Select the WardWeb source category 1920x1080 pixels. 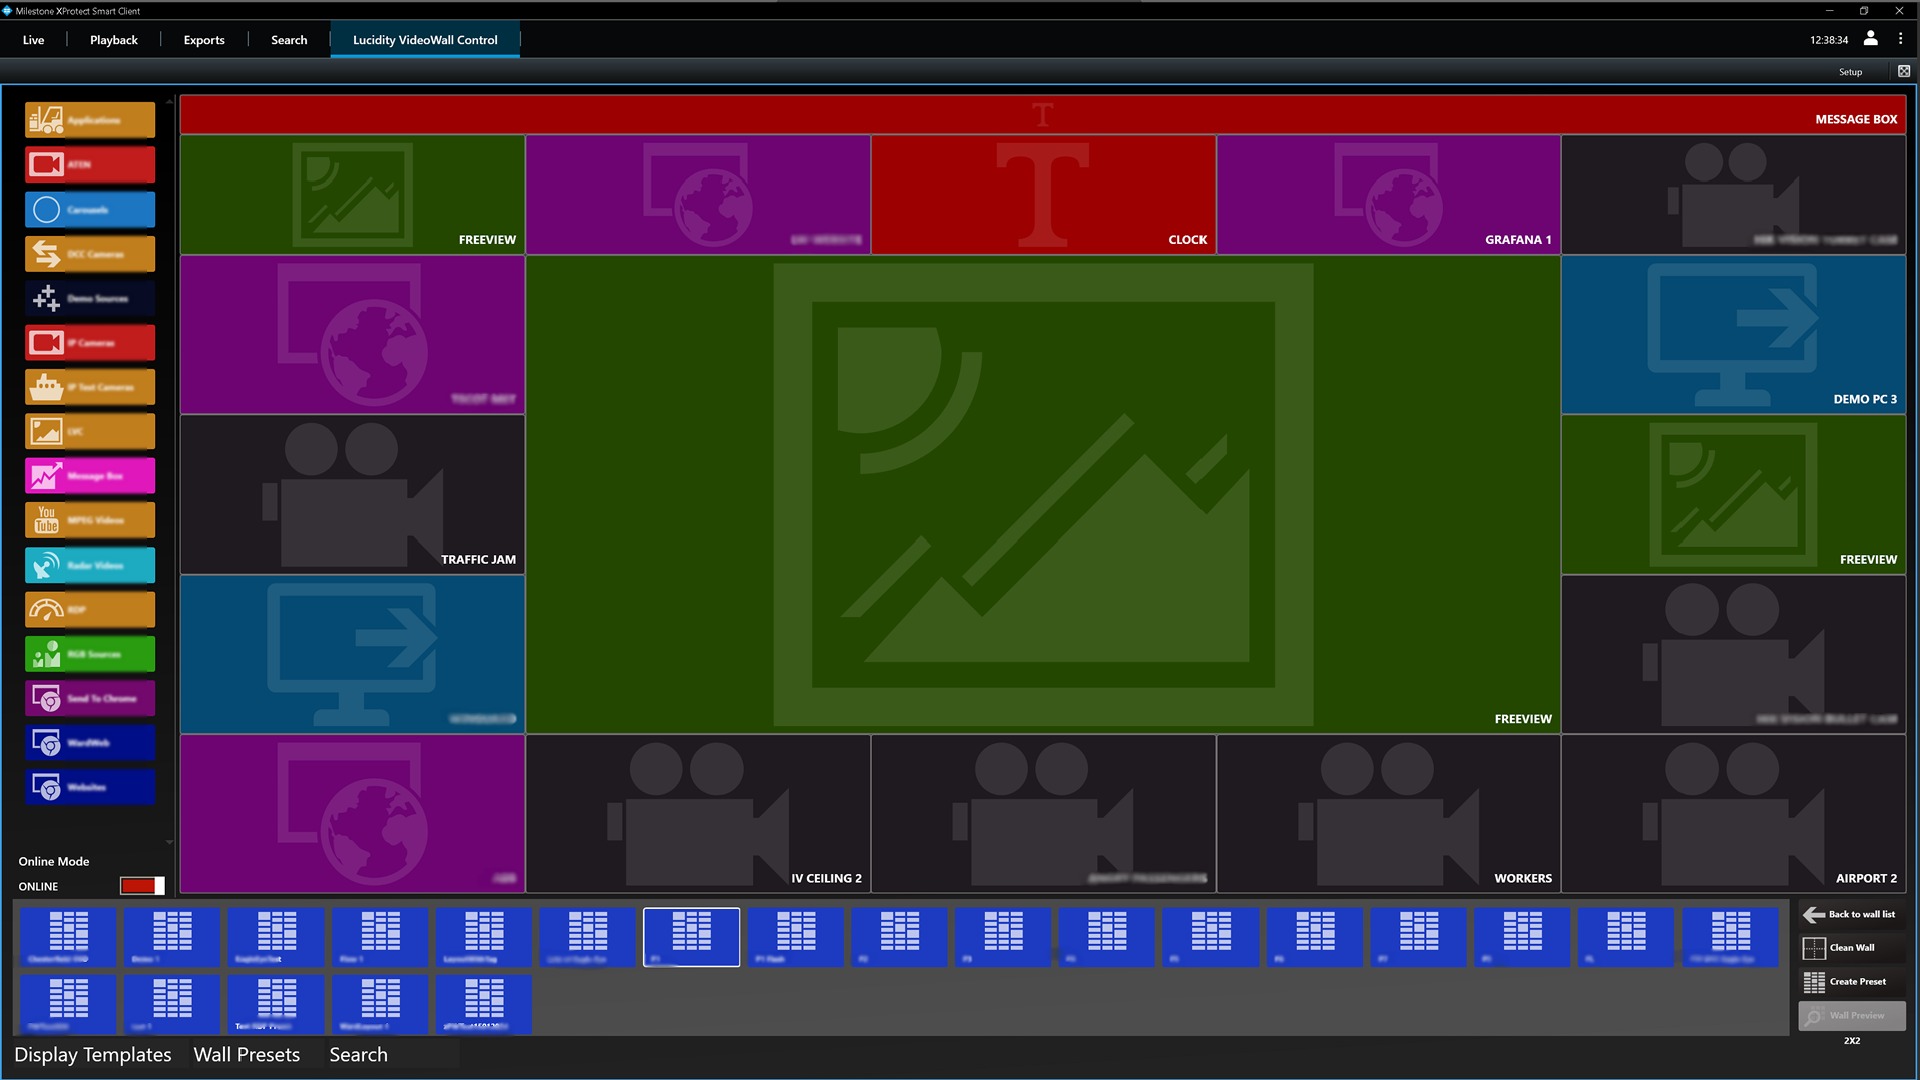(x=90, y=743)
